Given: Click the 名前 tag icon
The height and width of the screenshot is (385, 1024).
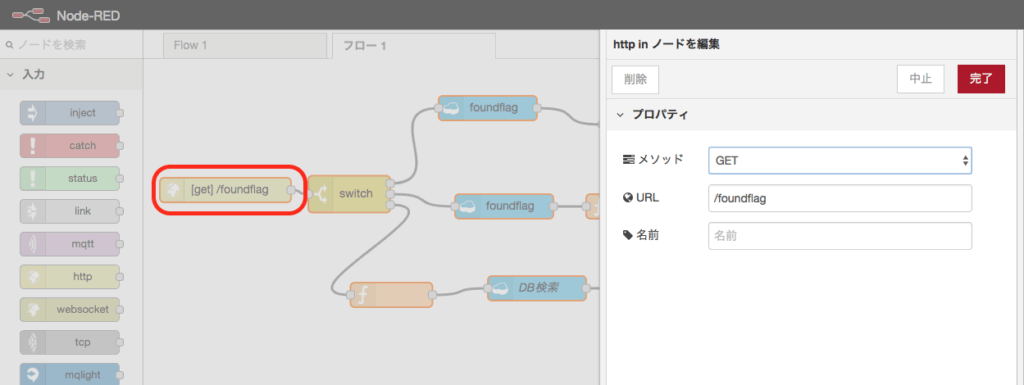Looking at the screenshot, I should tap(629, 236).
